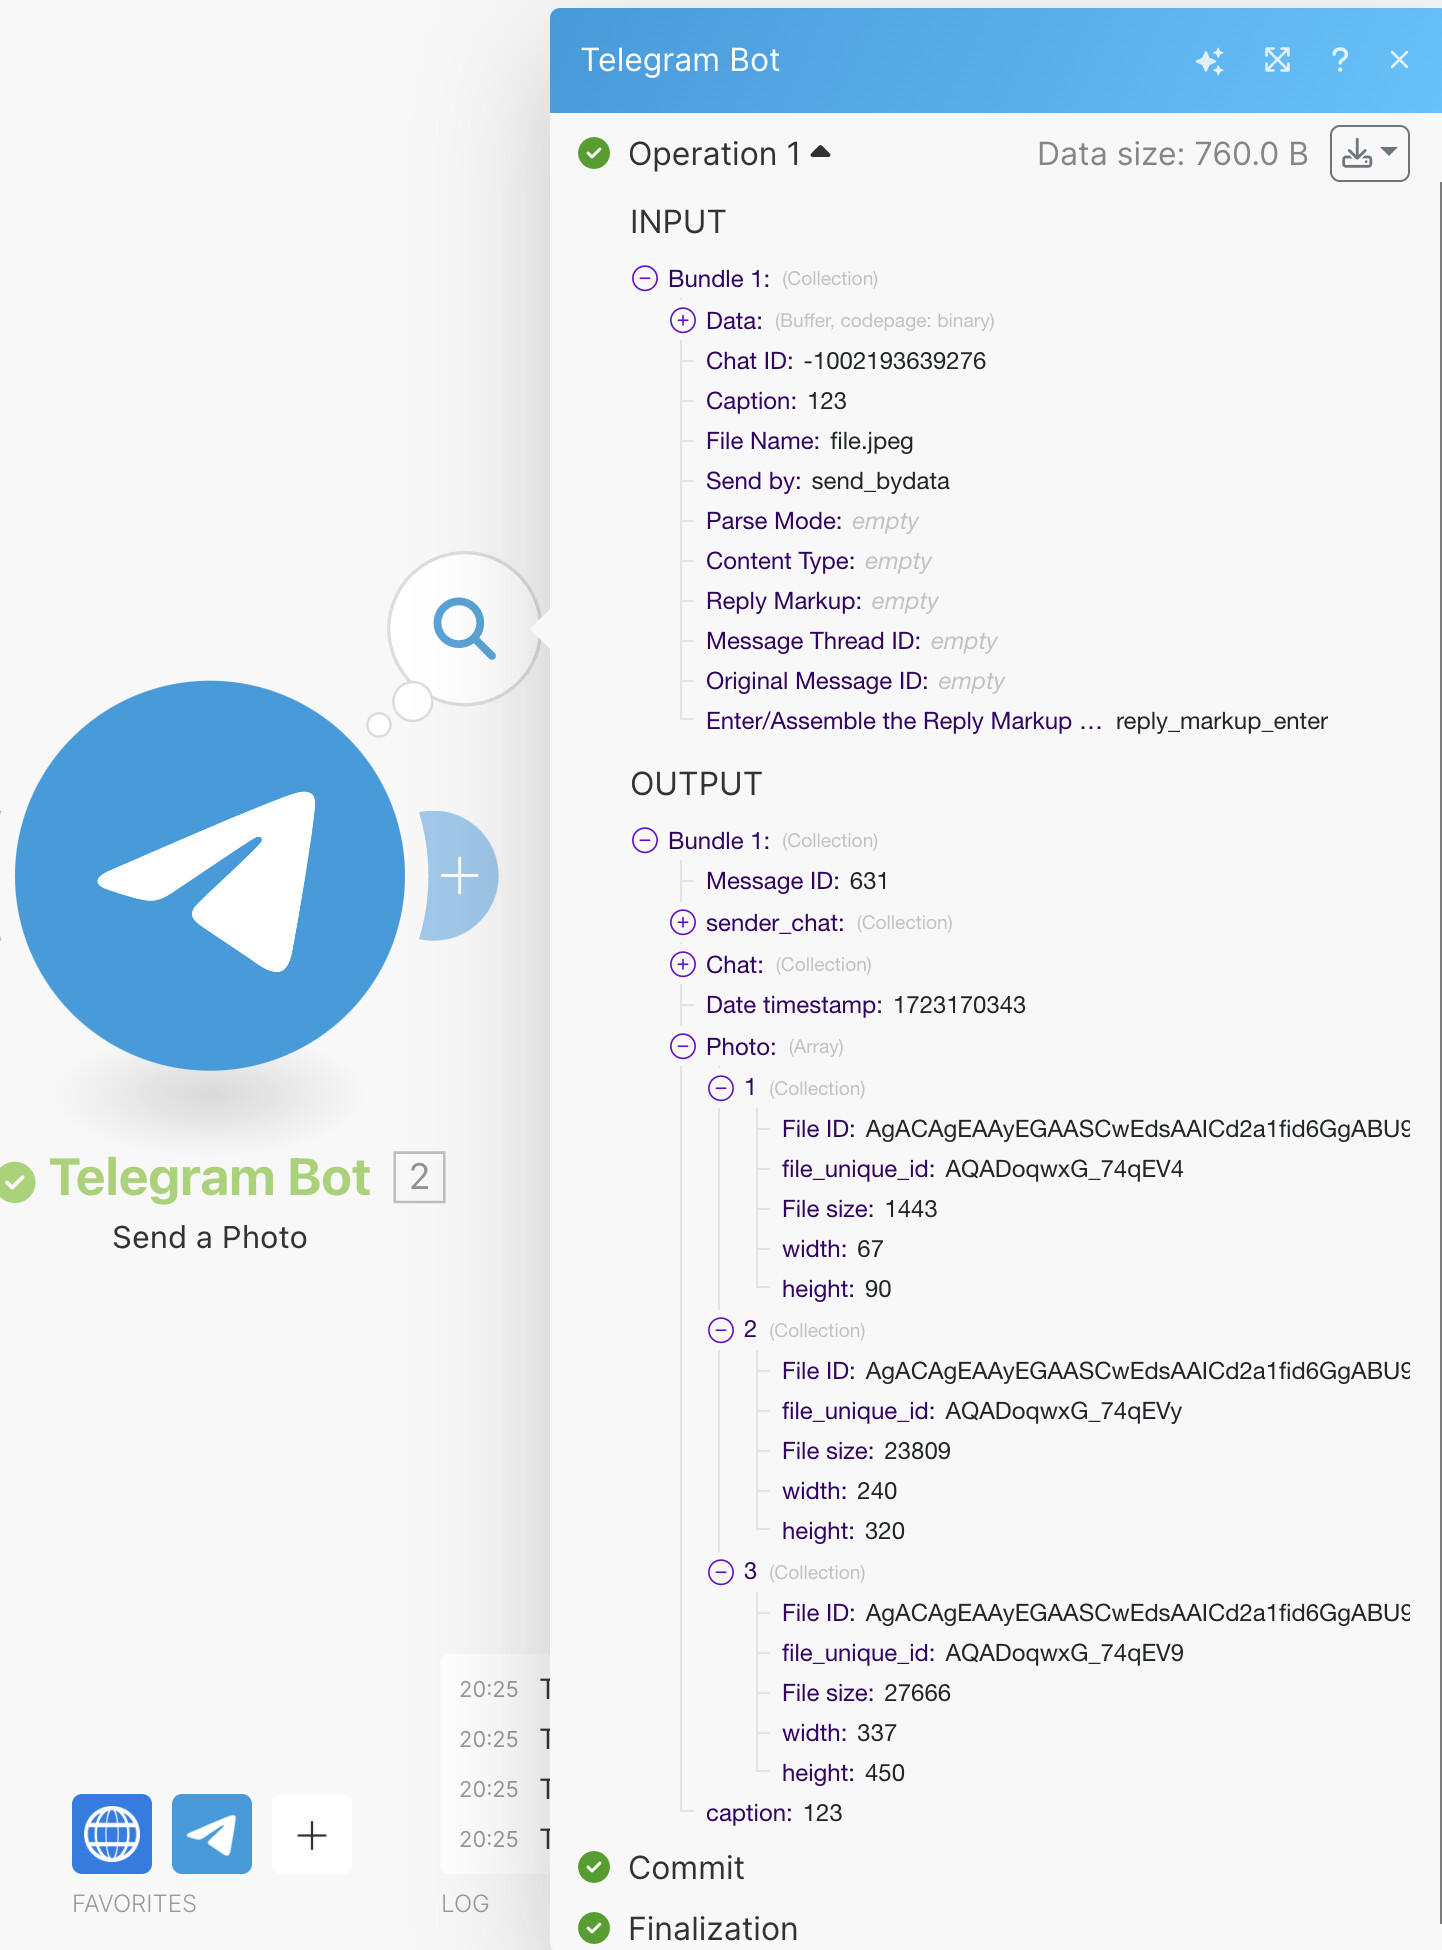Click file_unique_id AQADoqwxG_74qEVy
Screen dimensions: 1442x1950
pos(981,1411)
